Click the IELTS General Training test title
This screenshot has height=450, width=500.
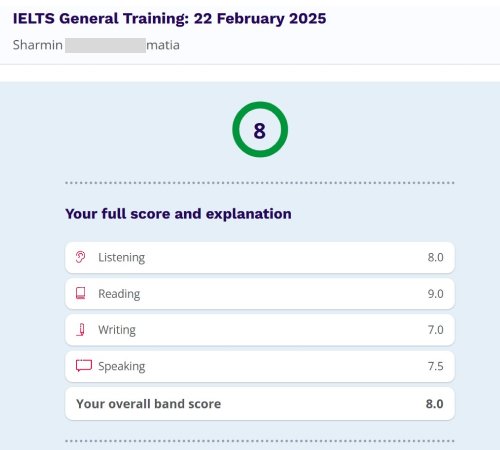pos(169,19)
